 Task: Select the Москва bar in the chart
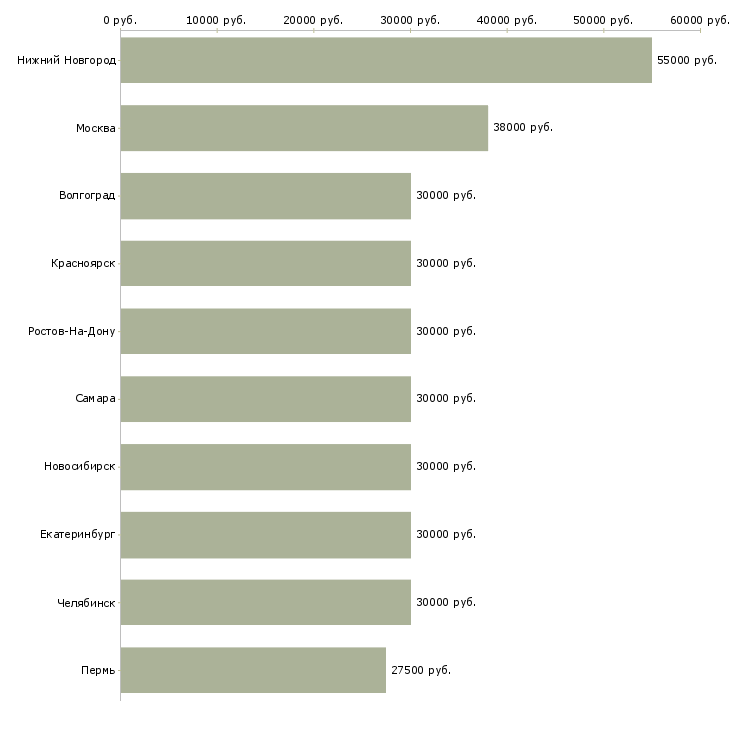[x=304, y=128]
